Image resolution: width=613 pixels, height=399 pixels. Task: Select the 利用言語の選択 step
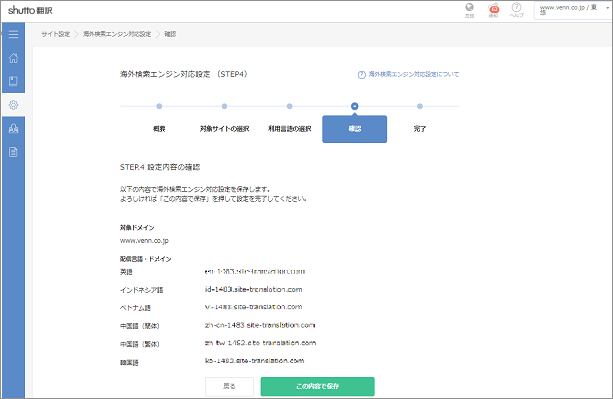(290, 129)
